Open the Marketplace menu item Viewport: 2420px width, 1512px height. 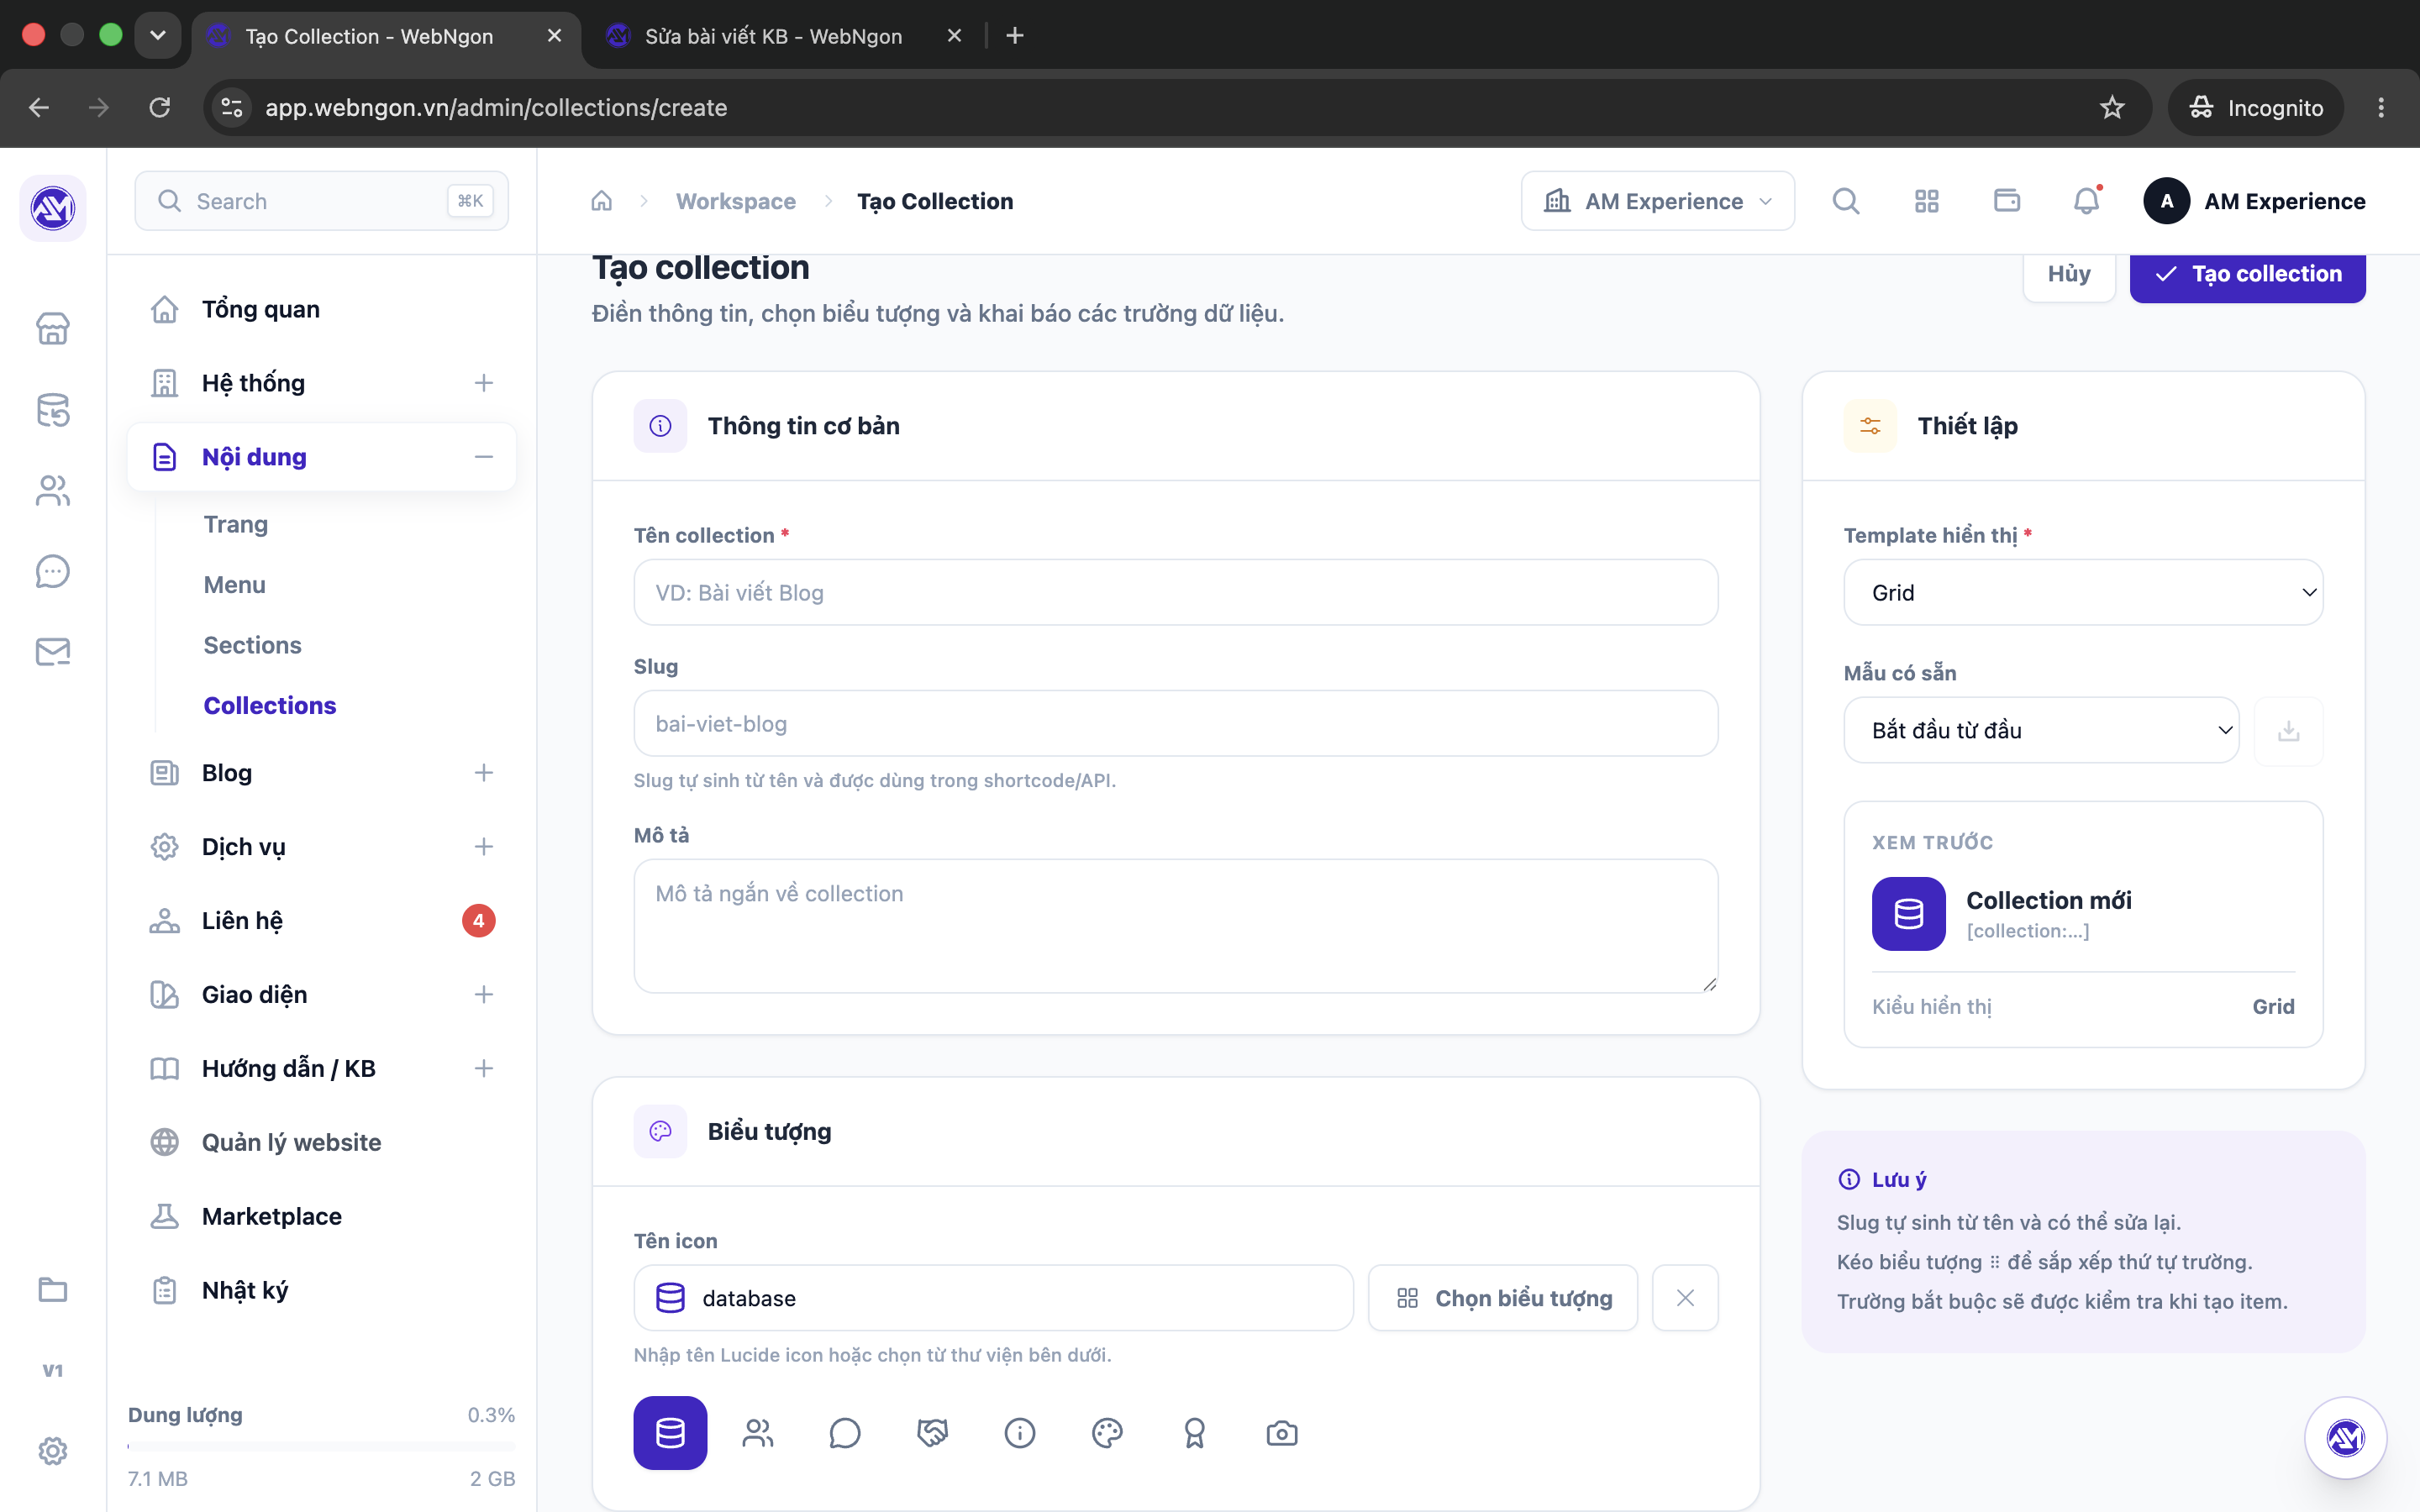click(321, 1217)
